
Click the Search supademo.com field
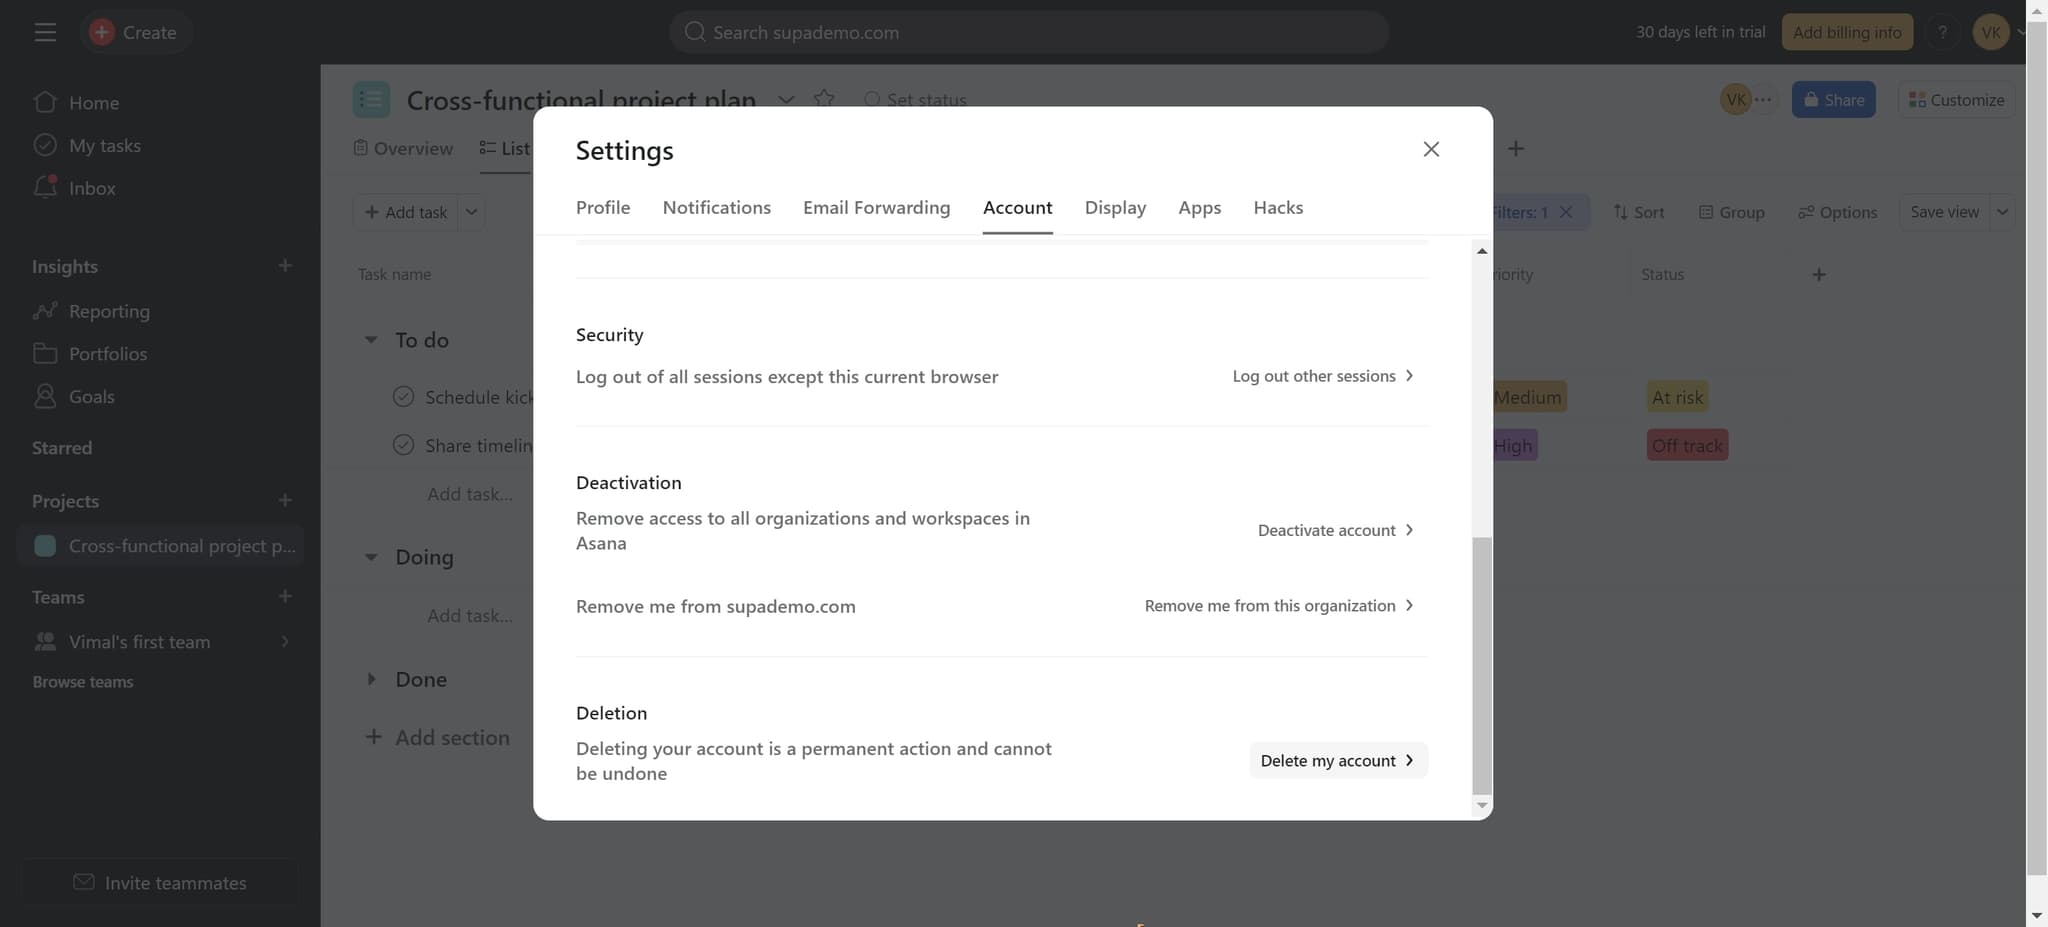coord(1028,32)
